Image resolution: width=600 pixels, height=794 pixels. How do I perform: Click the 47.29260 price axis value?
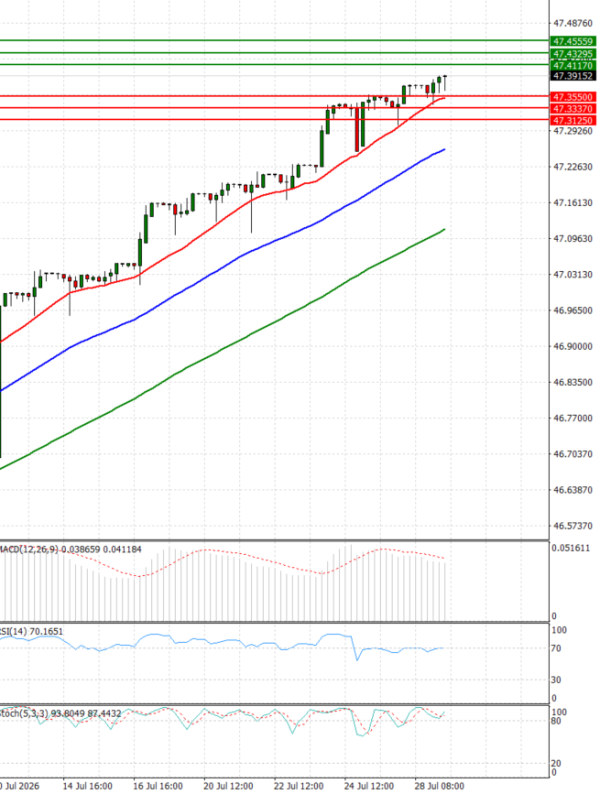(x=572, y=131)
